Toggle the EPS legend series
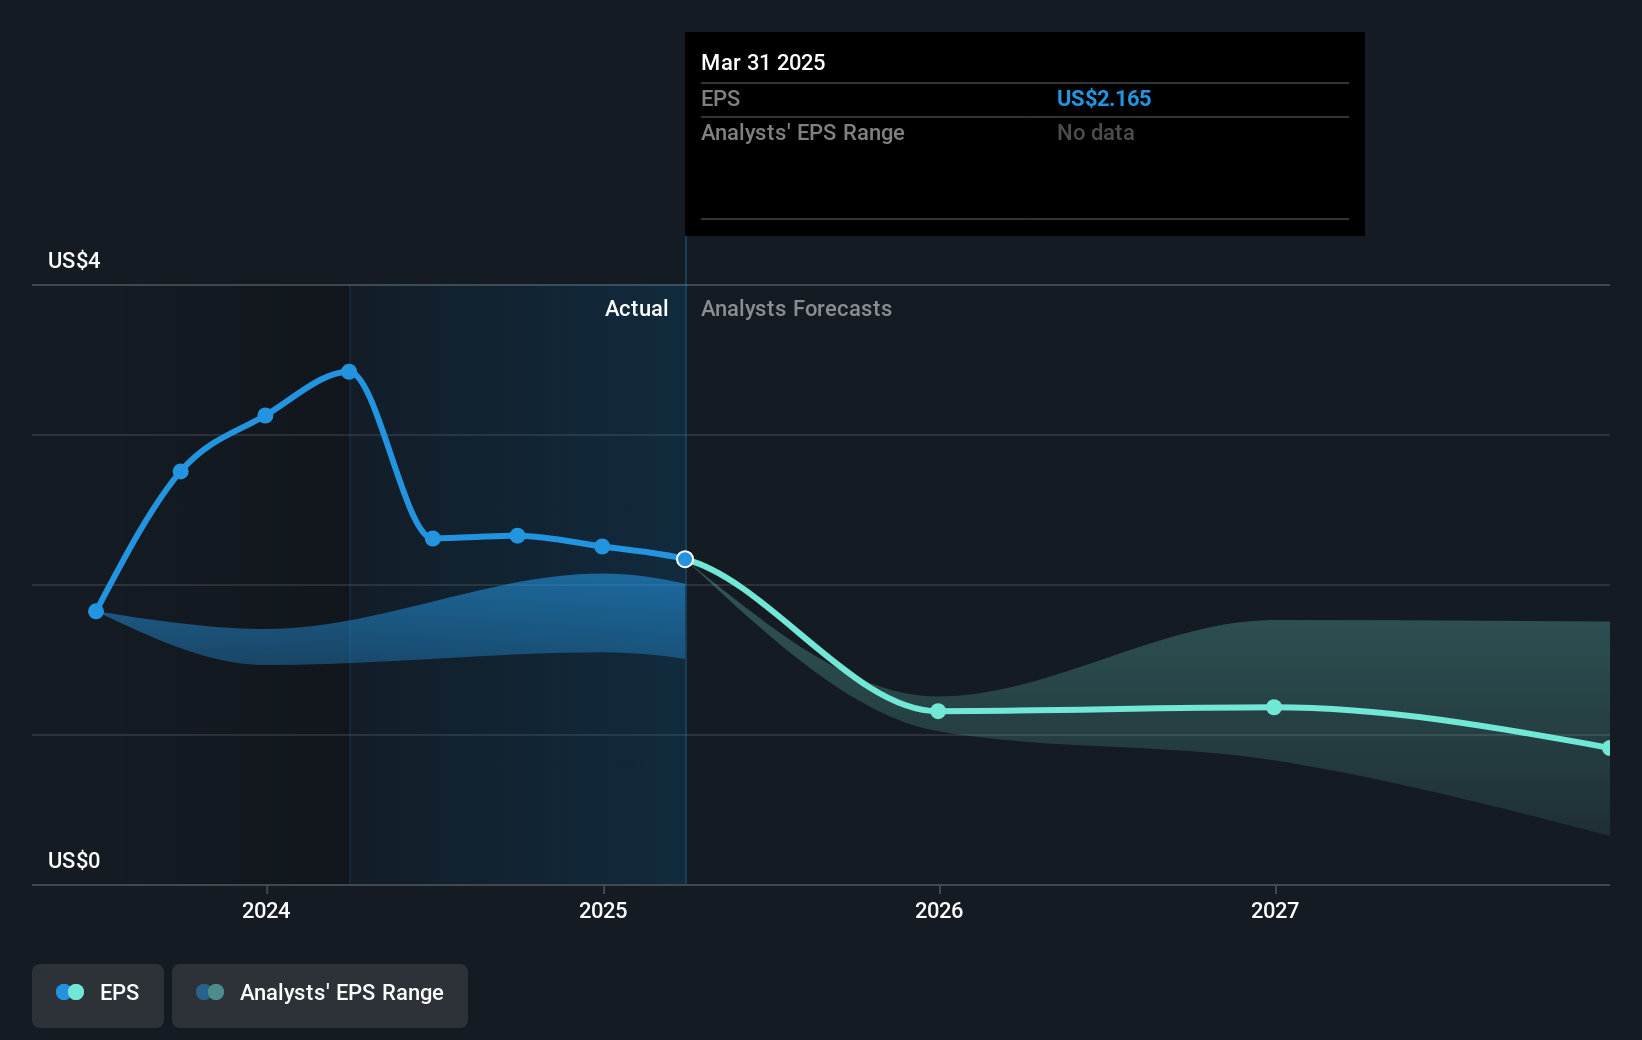The image size is (1642, 1040). click(x=98, y=995)
